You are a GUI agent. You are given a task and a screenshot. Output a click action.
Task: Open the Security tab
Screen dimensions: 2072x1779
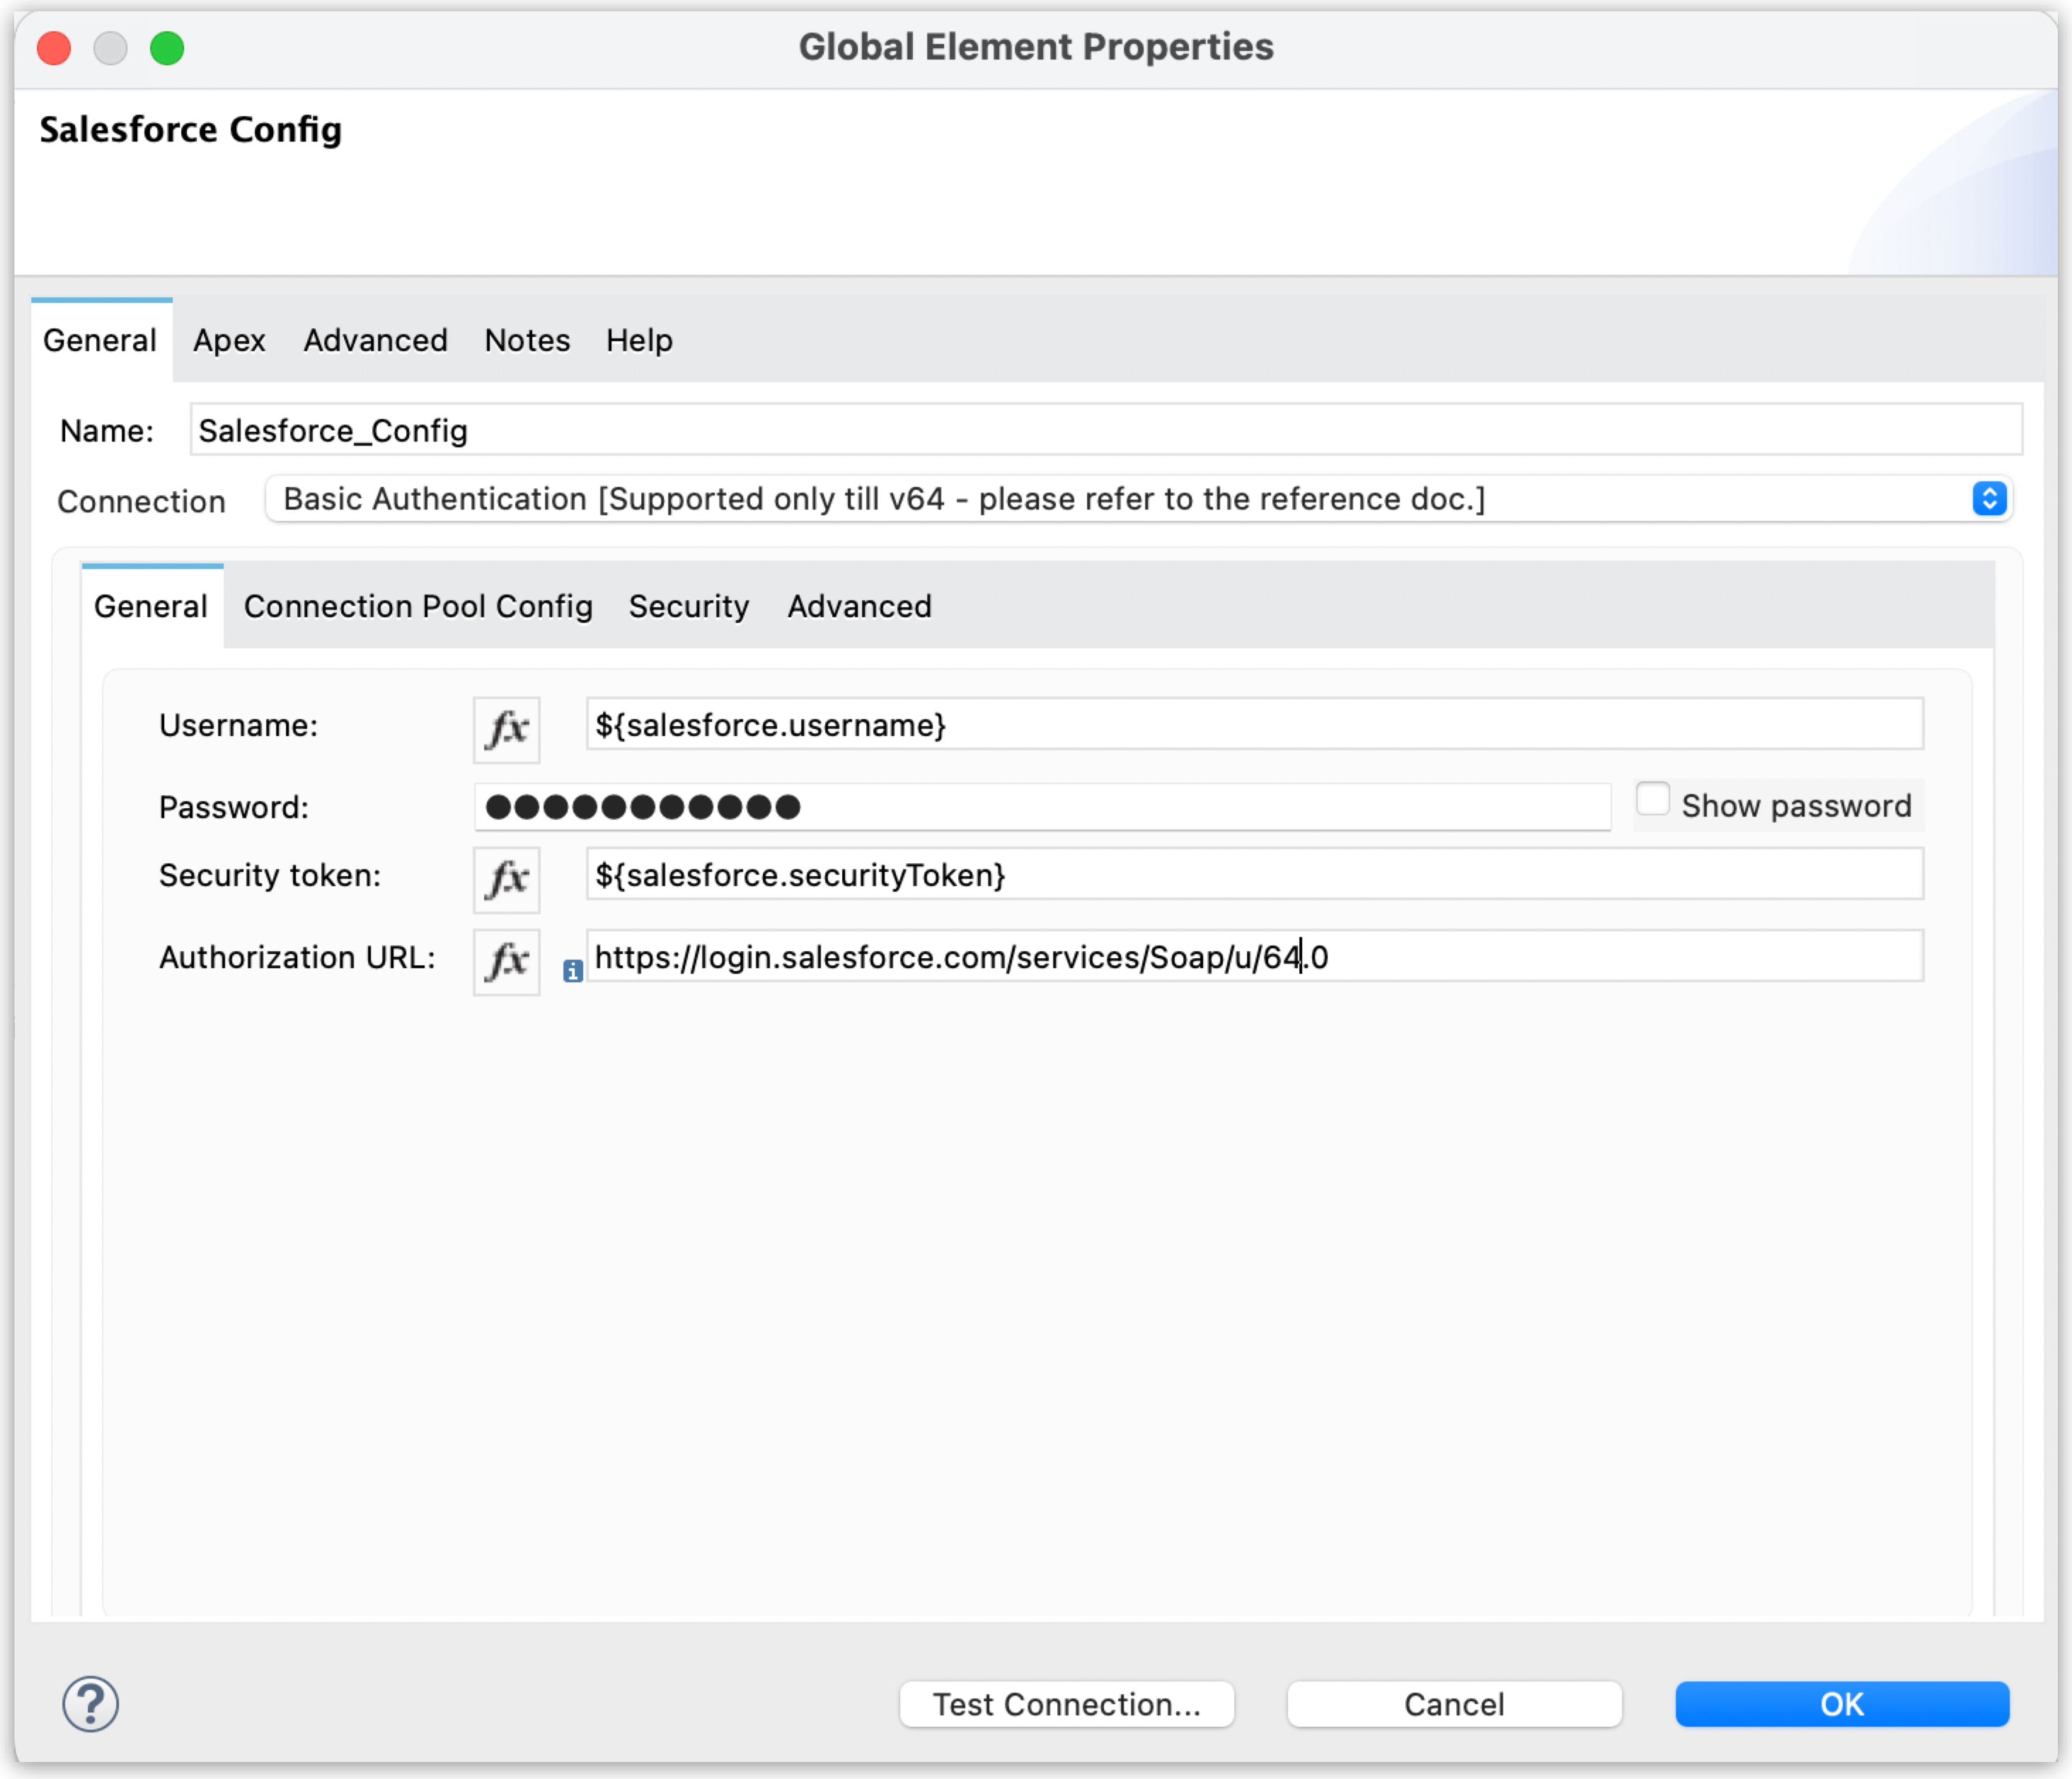pyautogui.click(x=689, y=606)
